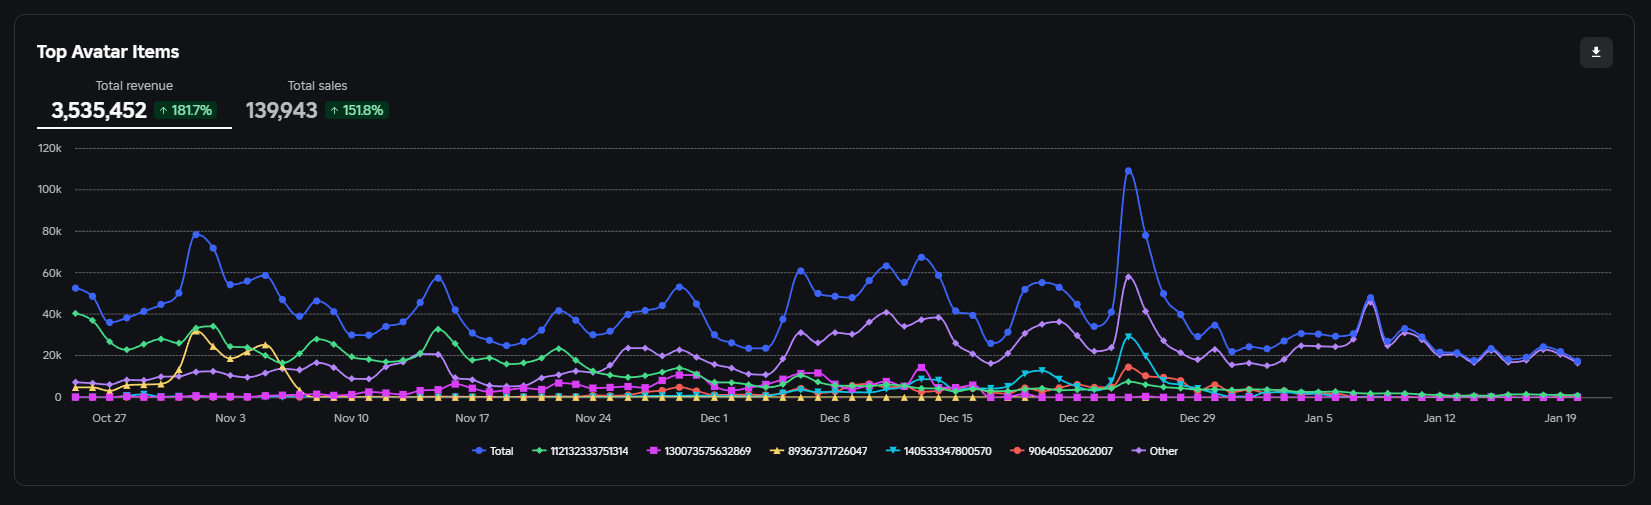Image resolution: width=1651 pixels, height=505 pixels.
Task: Click the Top Avatar Items heading
Action: tap(108, 52)
